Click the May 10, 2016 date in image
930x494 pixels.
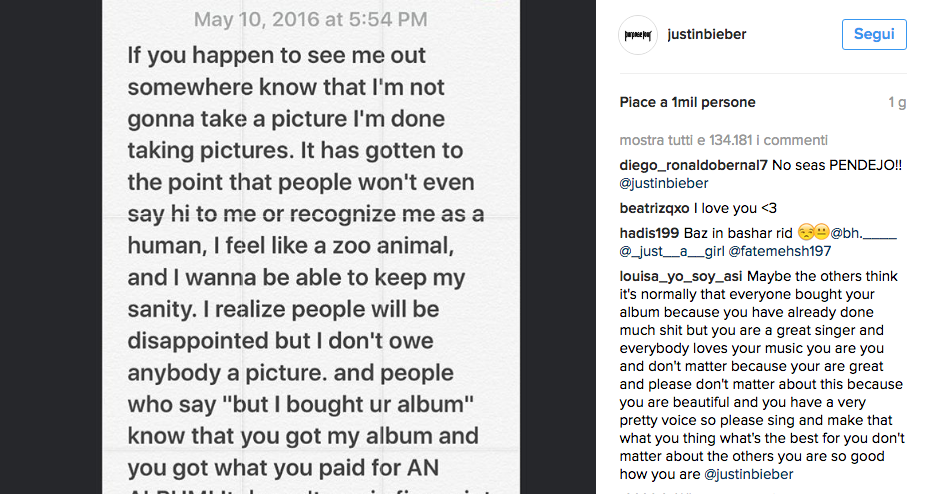tap(310, 19)
